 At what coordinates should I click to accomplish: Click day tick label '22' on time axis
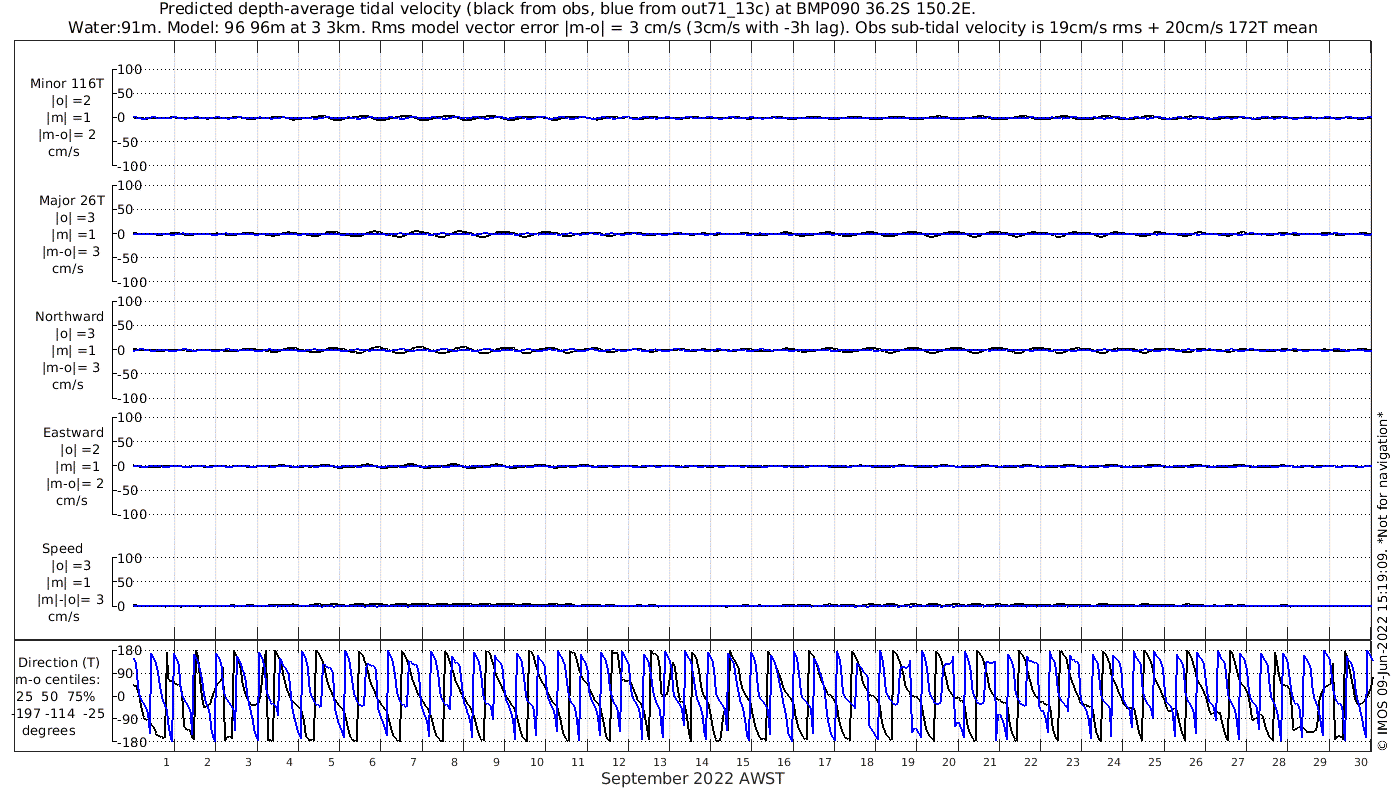pos(1031,762)
